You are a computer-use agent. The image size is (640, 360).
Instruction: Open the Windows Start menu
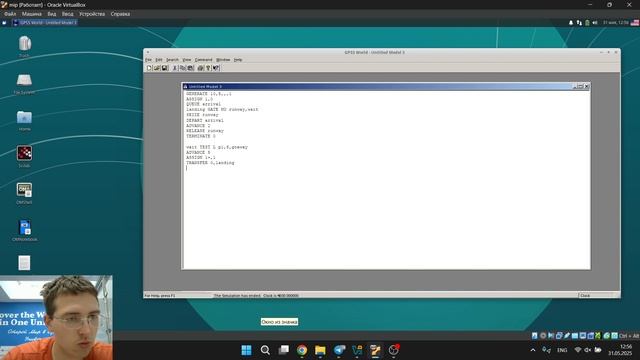click(x=247, y=350)
